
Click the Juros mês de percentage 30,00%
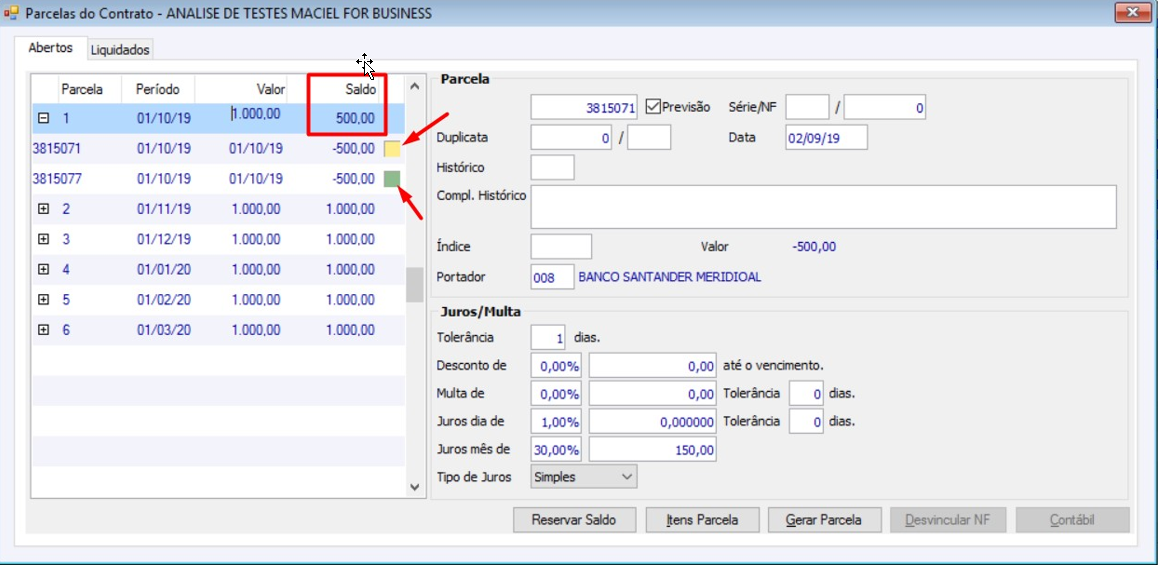(556, 449)
